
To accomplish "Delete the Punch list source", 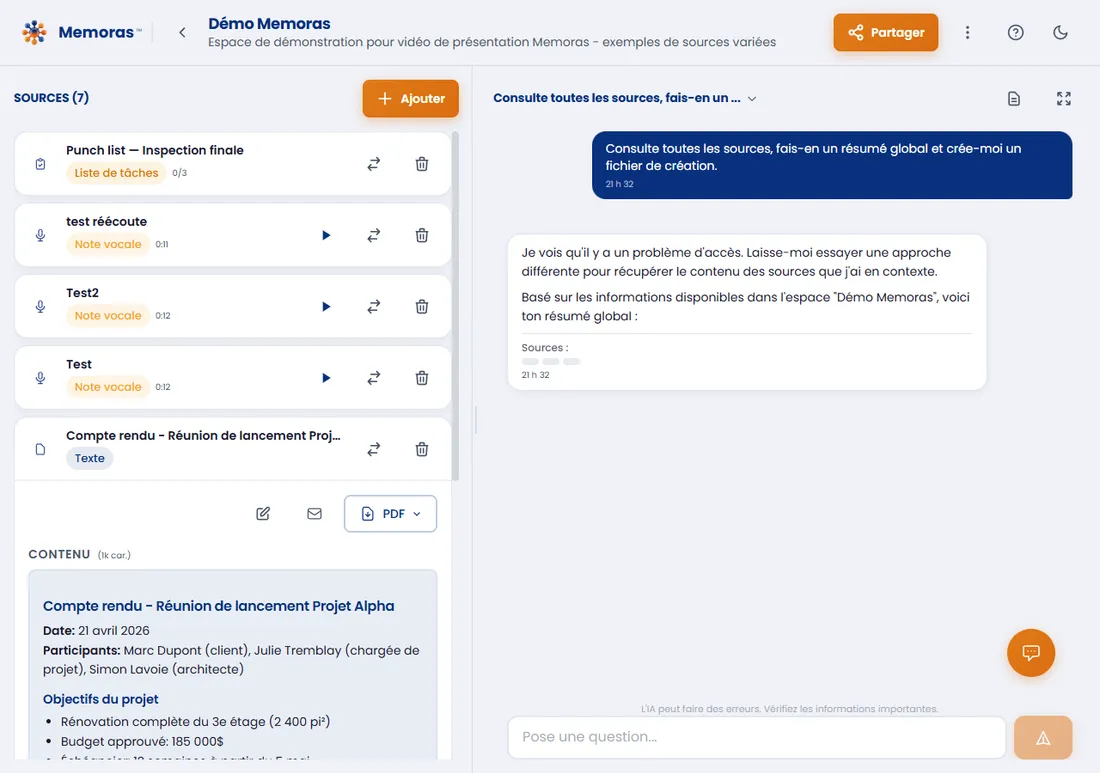I will pos(422,164).
